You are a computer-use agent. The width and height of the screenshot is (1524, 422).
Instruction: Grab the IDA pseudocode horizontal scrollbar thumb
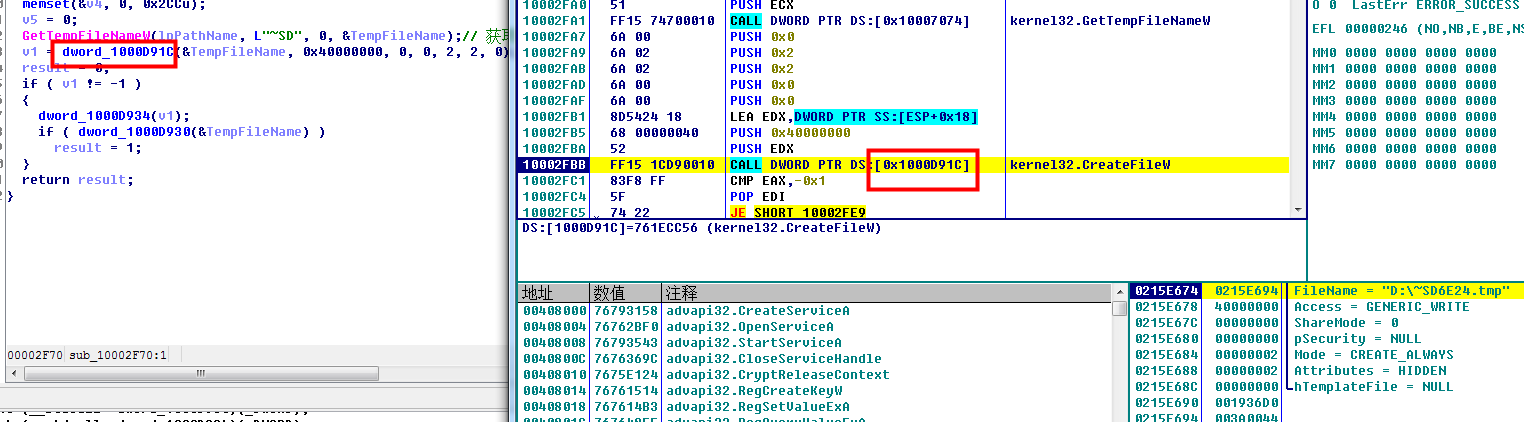tap(200, 373)
